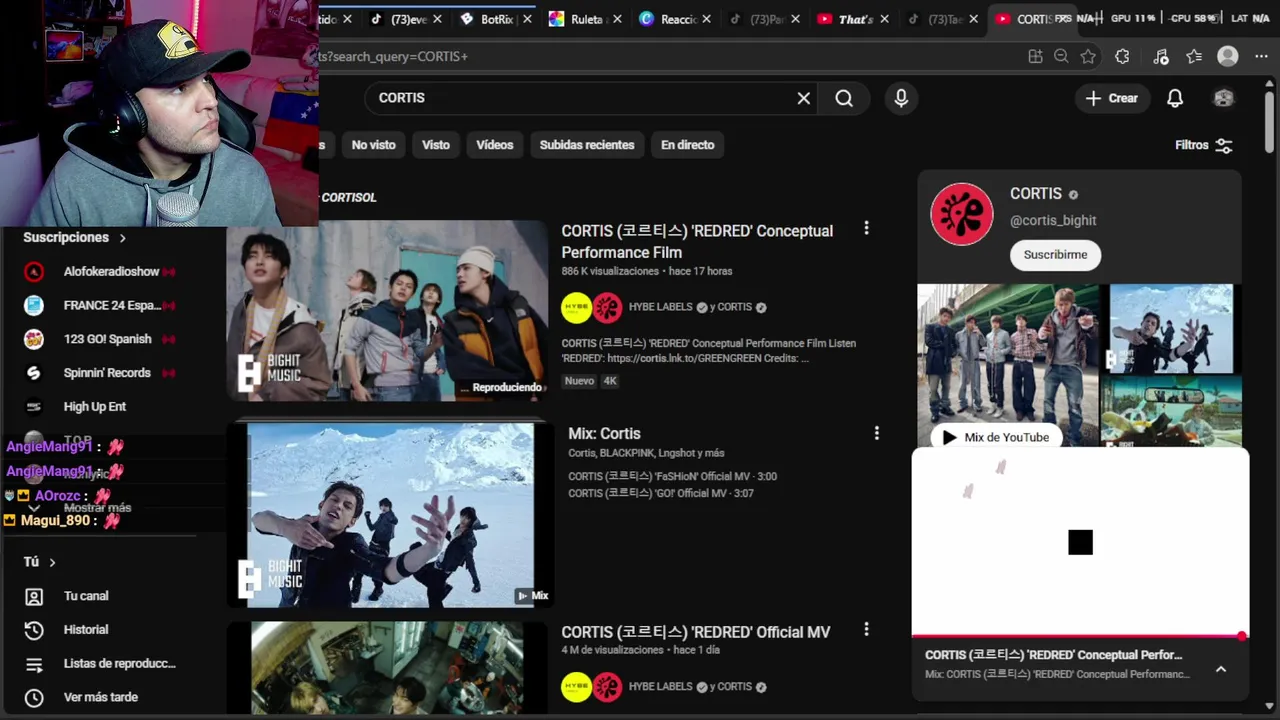
Task: Open the 'REDRED' Official MV title
Action: click(696, 632)
